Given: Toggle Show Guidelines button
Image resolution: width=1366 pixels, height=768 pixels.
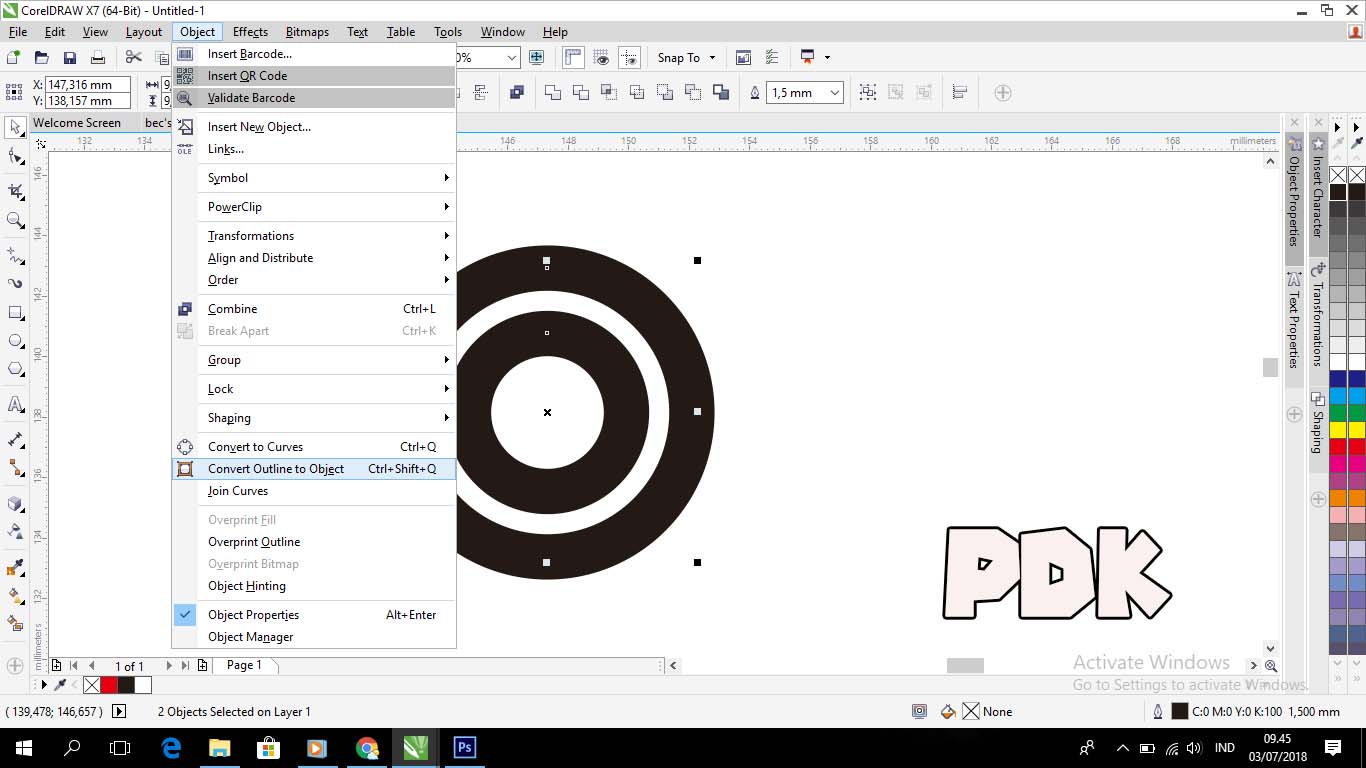Looking at the screenshot, I should pos(629,57).
